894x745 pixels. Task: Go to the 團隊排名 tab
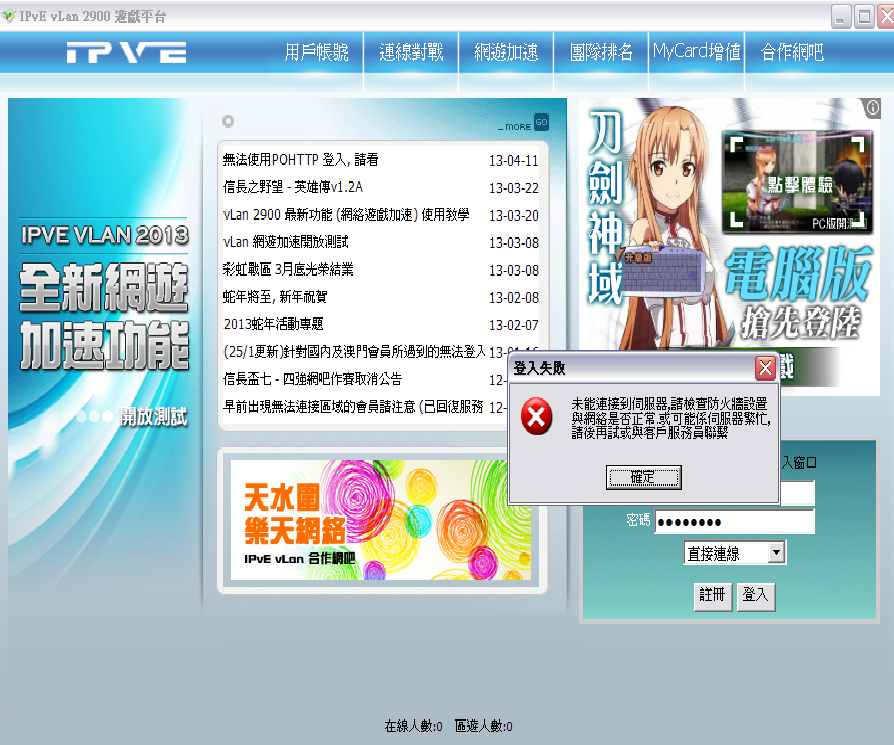coord(601,52)
